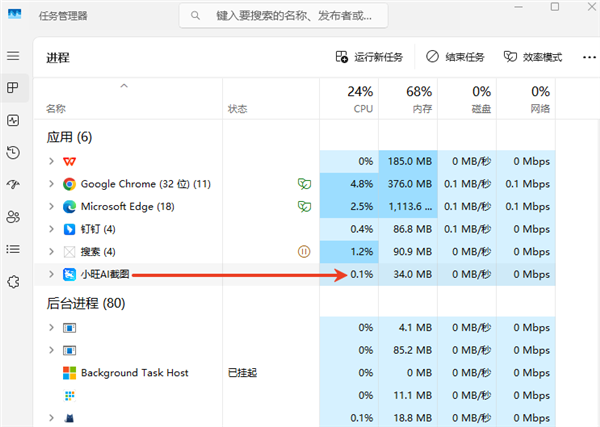Click 运行新任务 button
This screenshot has width=600, height=427.
tap(370, 57)
